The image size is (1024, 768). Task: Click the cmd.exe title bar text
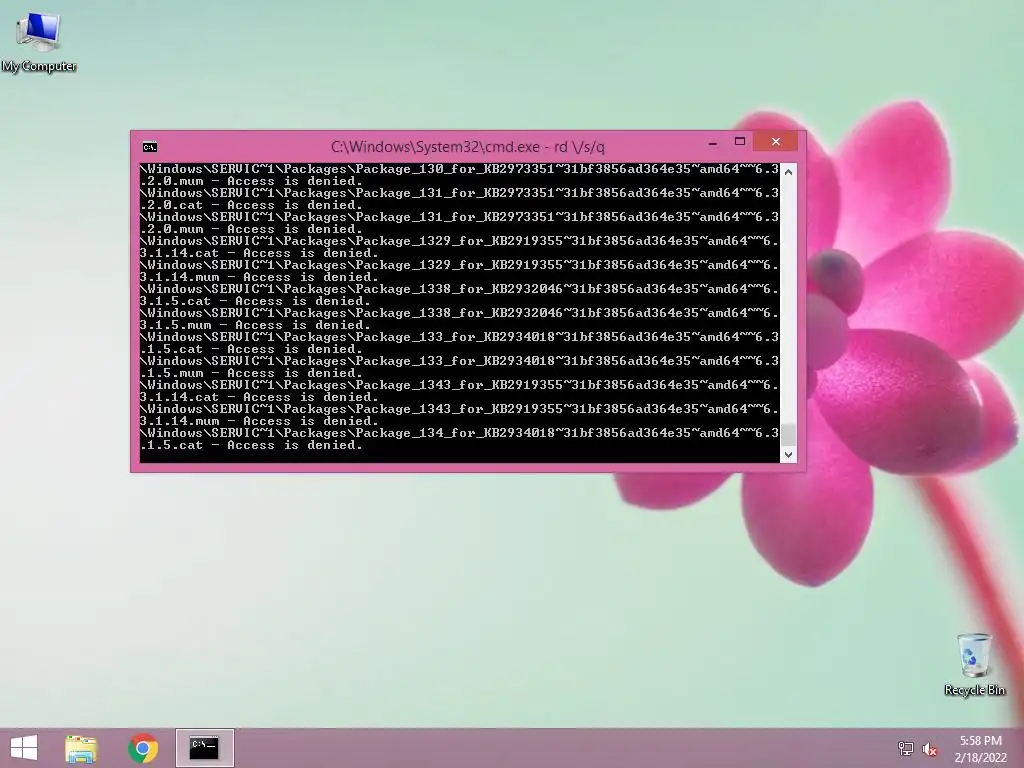pos(468,146)
